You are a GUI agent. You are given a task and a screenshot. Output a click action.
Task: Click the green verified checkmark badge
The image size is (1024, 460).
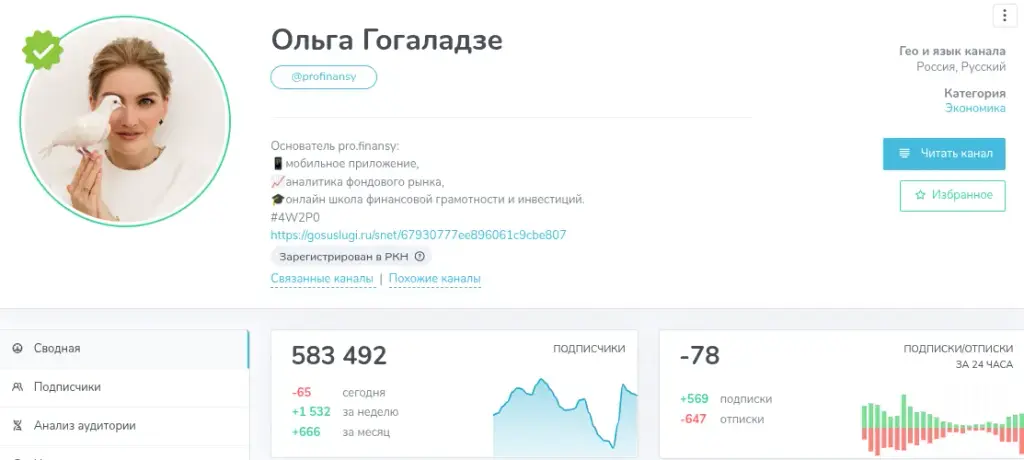pos(42,50)
